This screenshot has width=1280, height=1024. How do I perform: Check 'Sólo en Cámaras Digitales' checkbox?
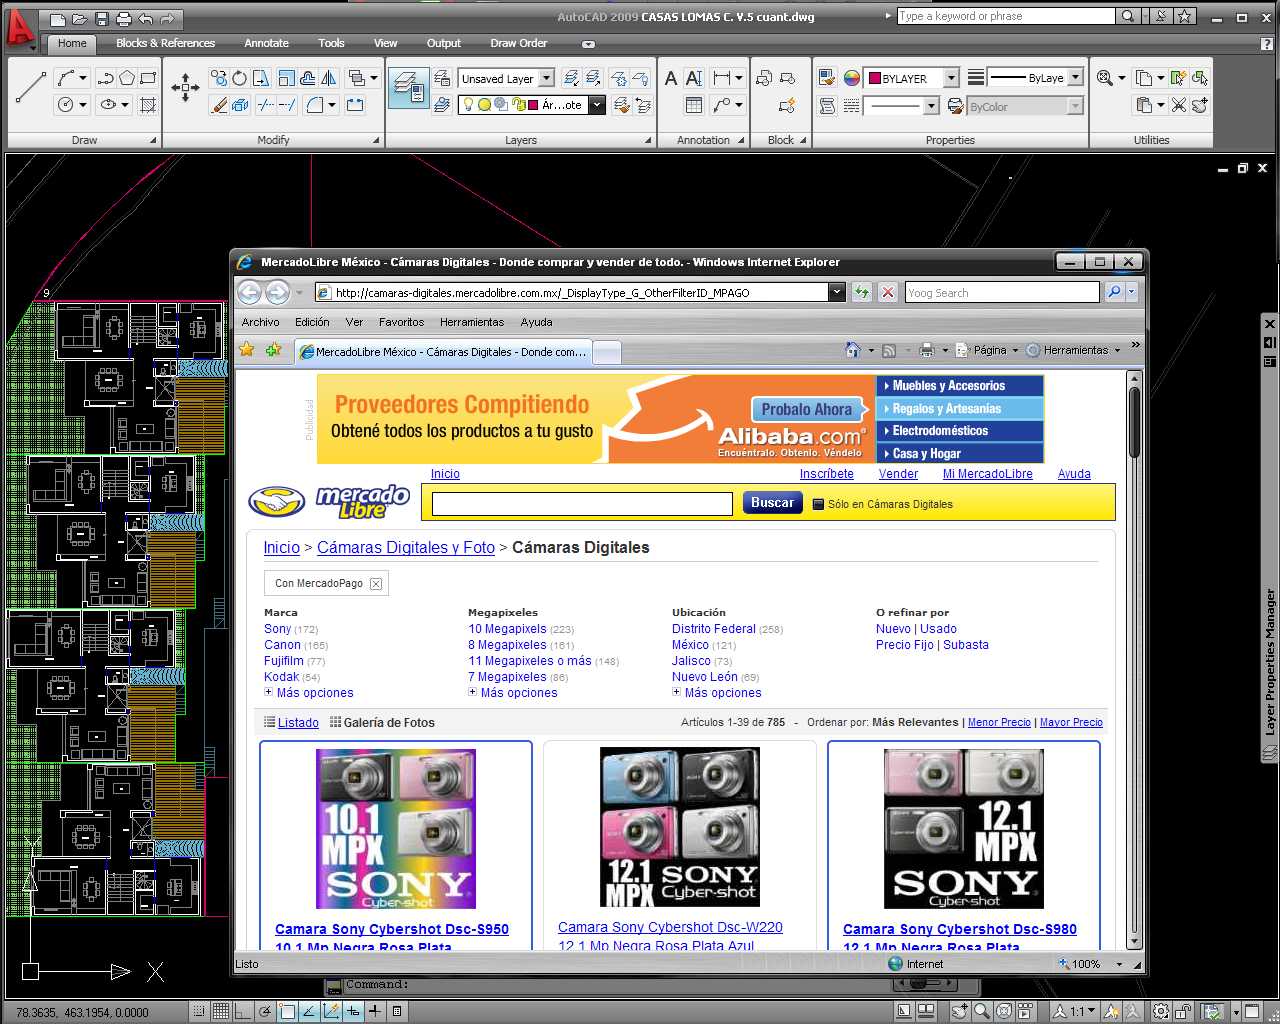(818, 505)
